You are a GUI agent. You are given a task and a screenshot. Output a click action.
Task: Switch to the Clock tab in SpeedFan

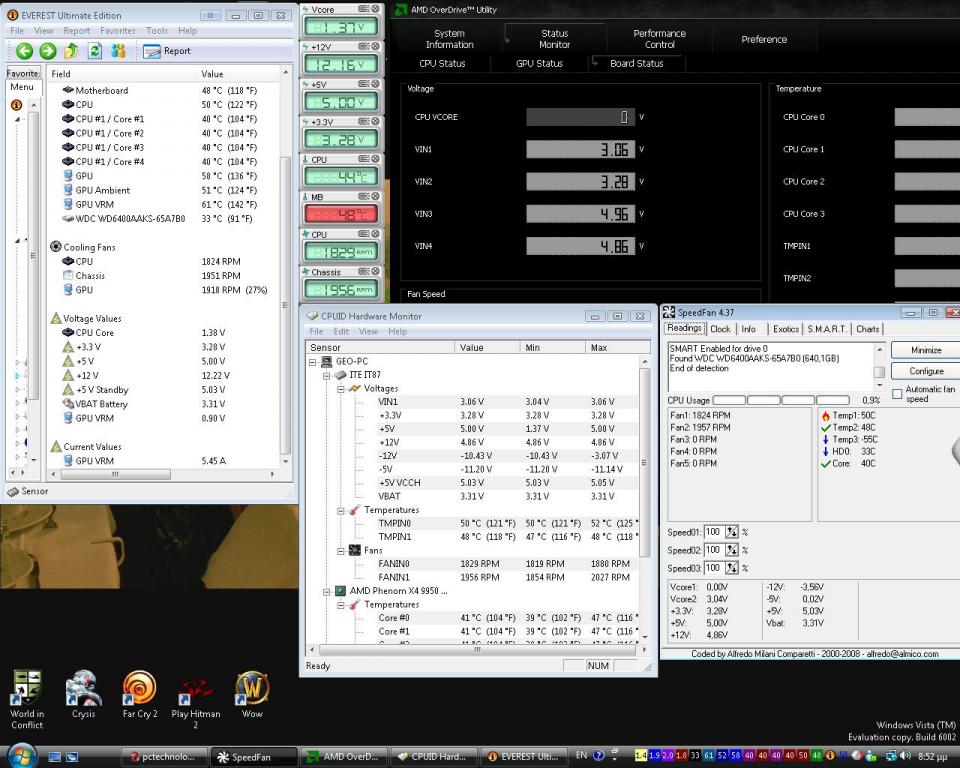pyautogui.click(x=720, y=329)
